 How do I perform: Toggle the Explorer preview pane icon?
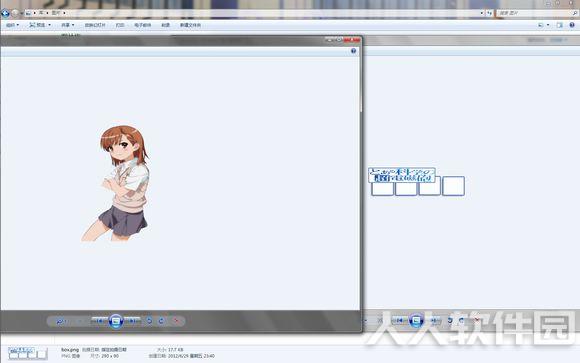coord(559,25)
